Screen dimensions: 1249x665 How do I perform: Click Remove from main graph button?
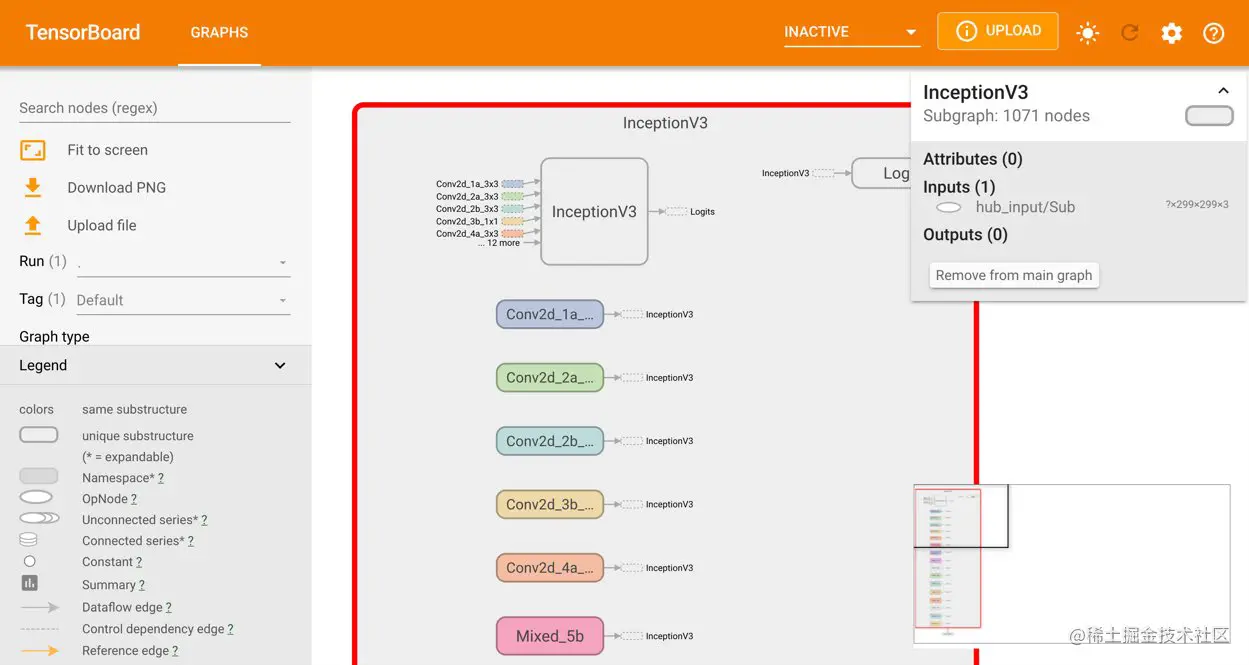1014,275
